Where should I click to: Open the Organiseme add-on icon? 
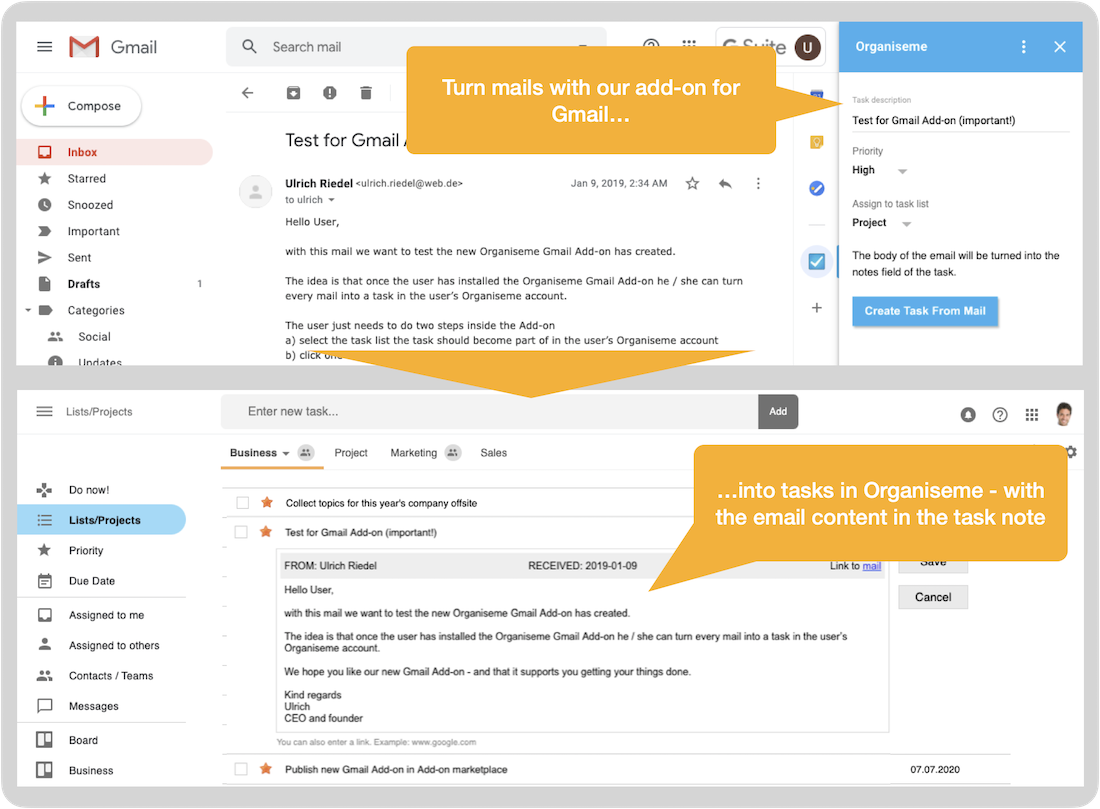click(817, 260)
